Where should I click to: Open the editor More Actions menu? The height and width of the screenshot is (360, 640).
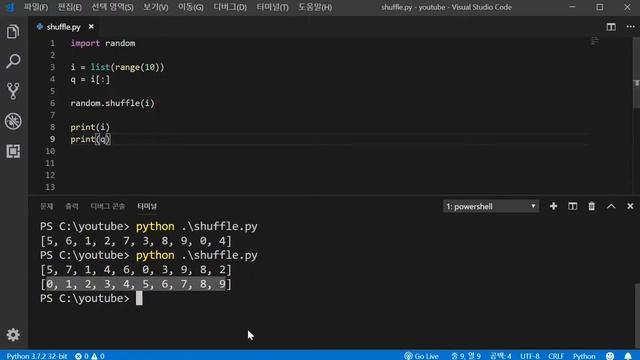[630, 27]
